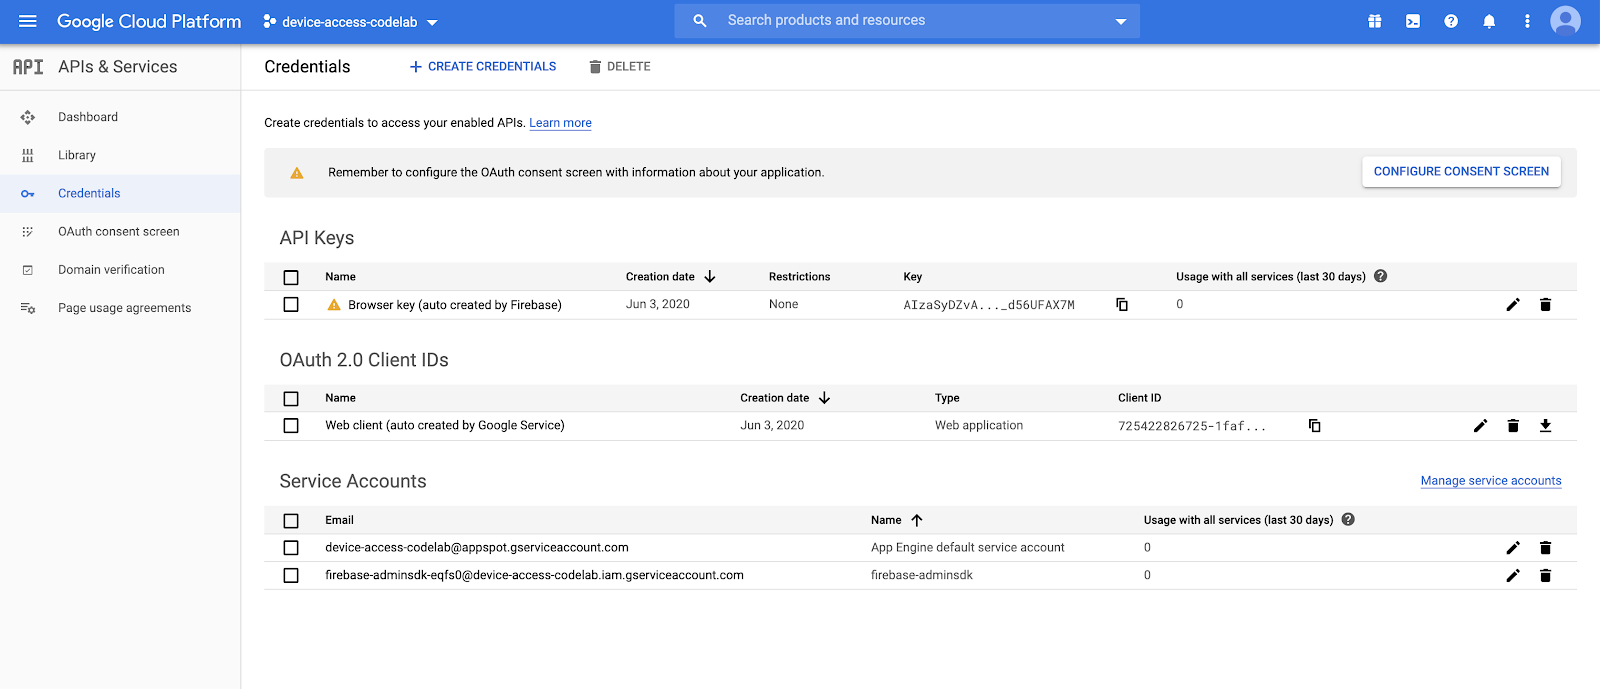Delete the firebase-adminsdk service account
This screenshot has height=689, width=1600.
1545,576
